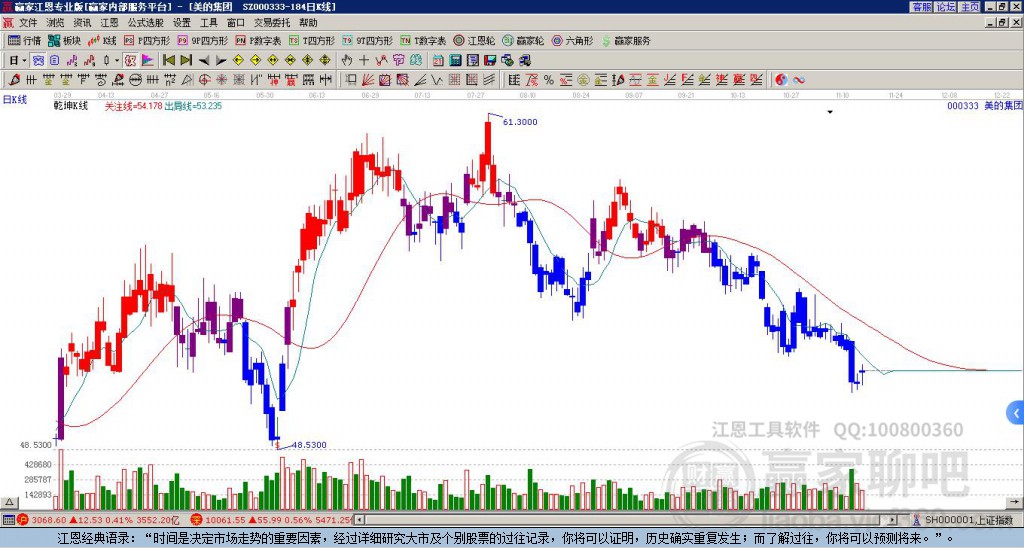
Task: Select the percent retracement tool
Action: point(549,80)
